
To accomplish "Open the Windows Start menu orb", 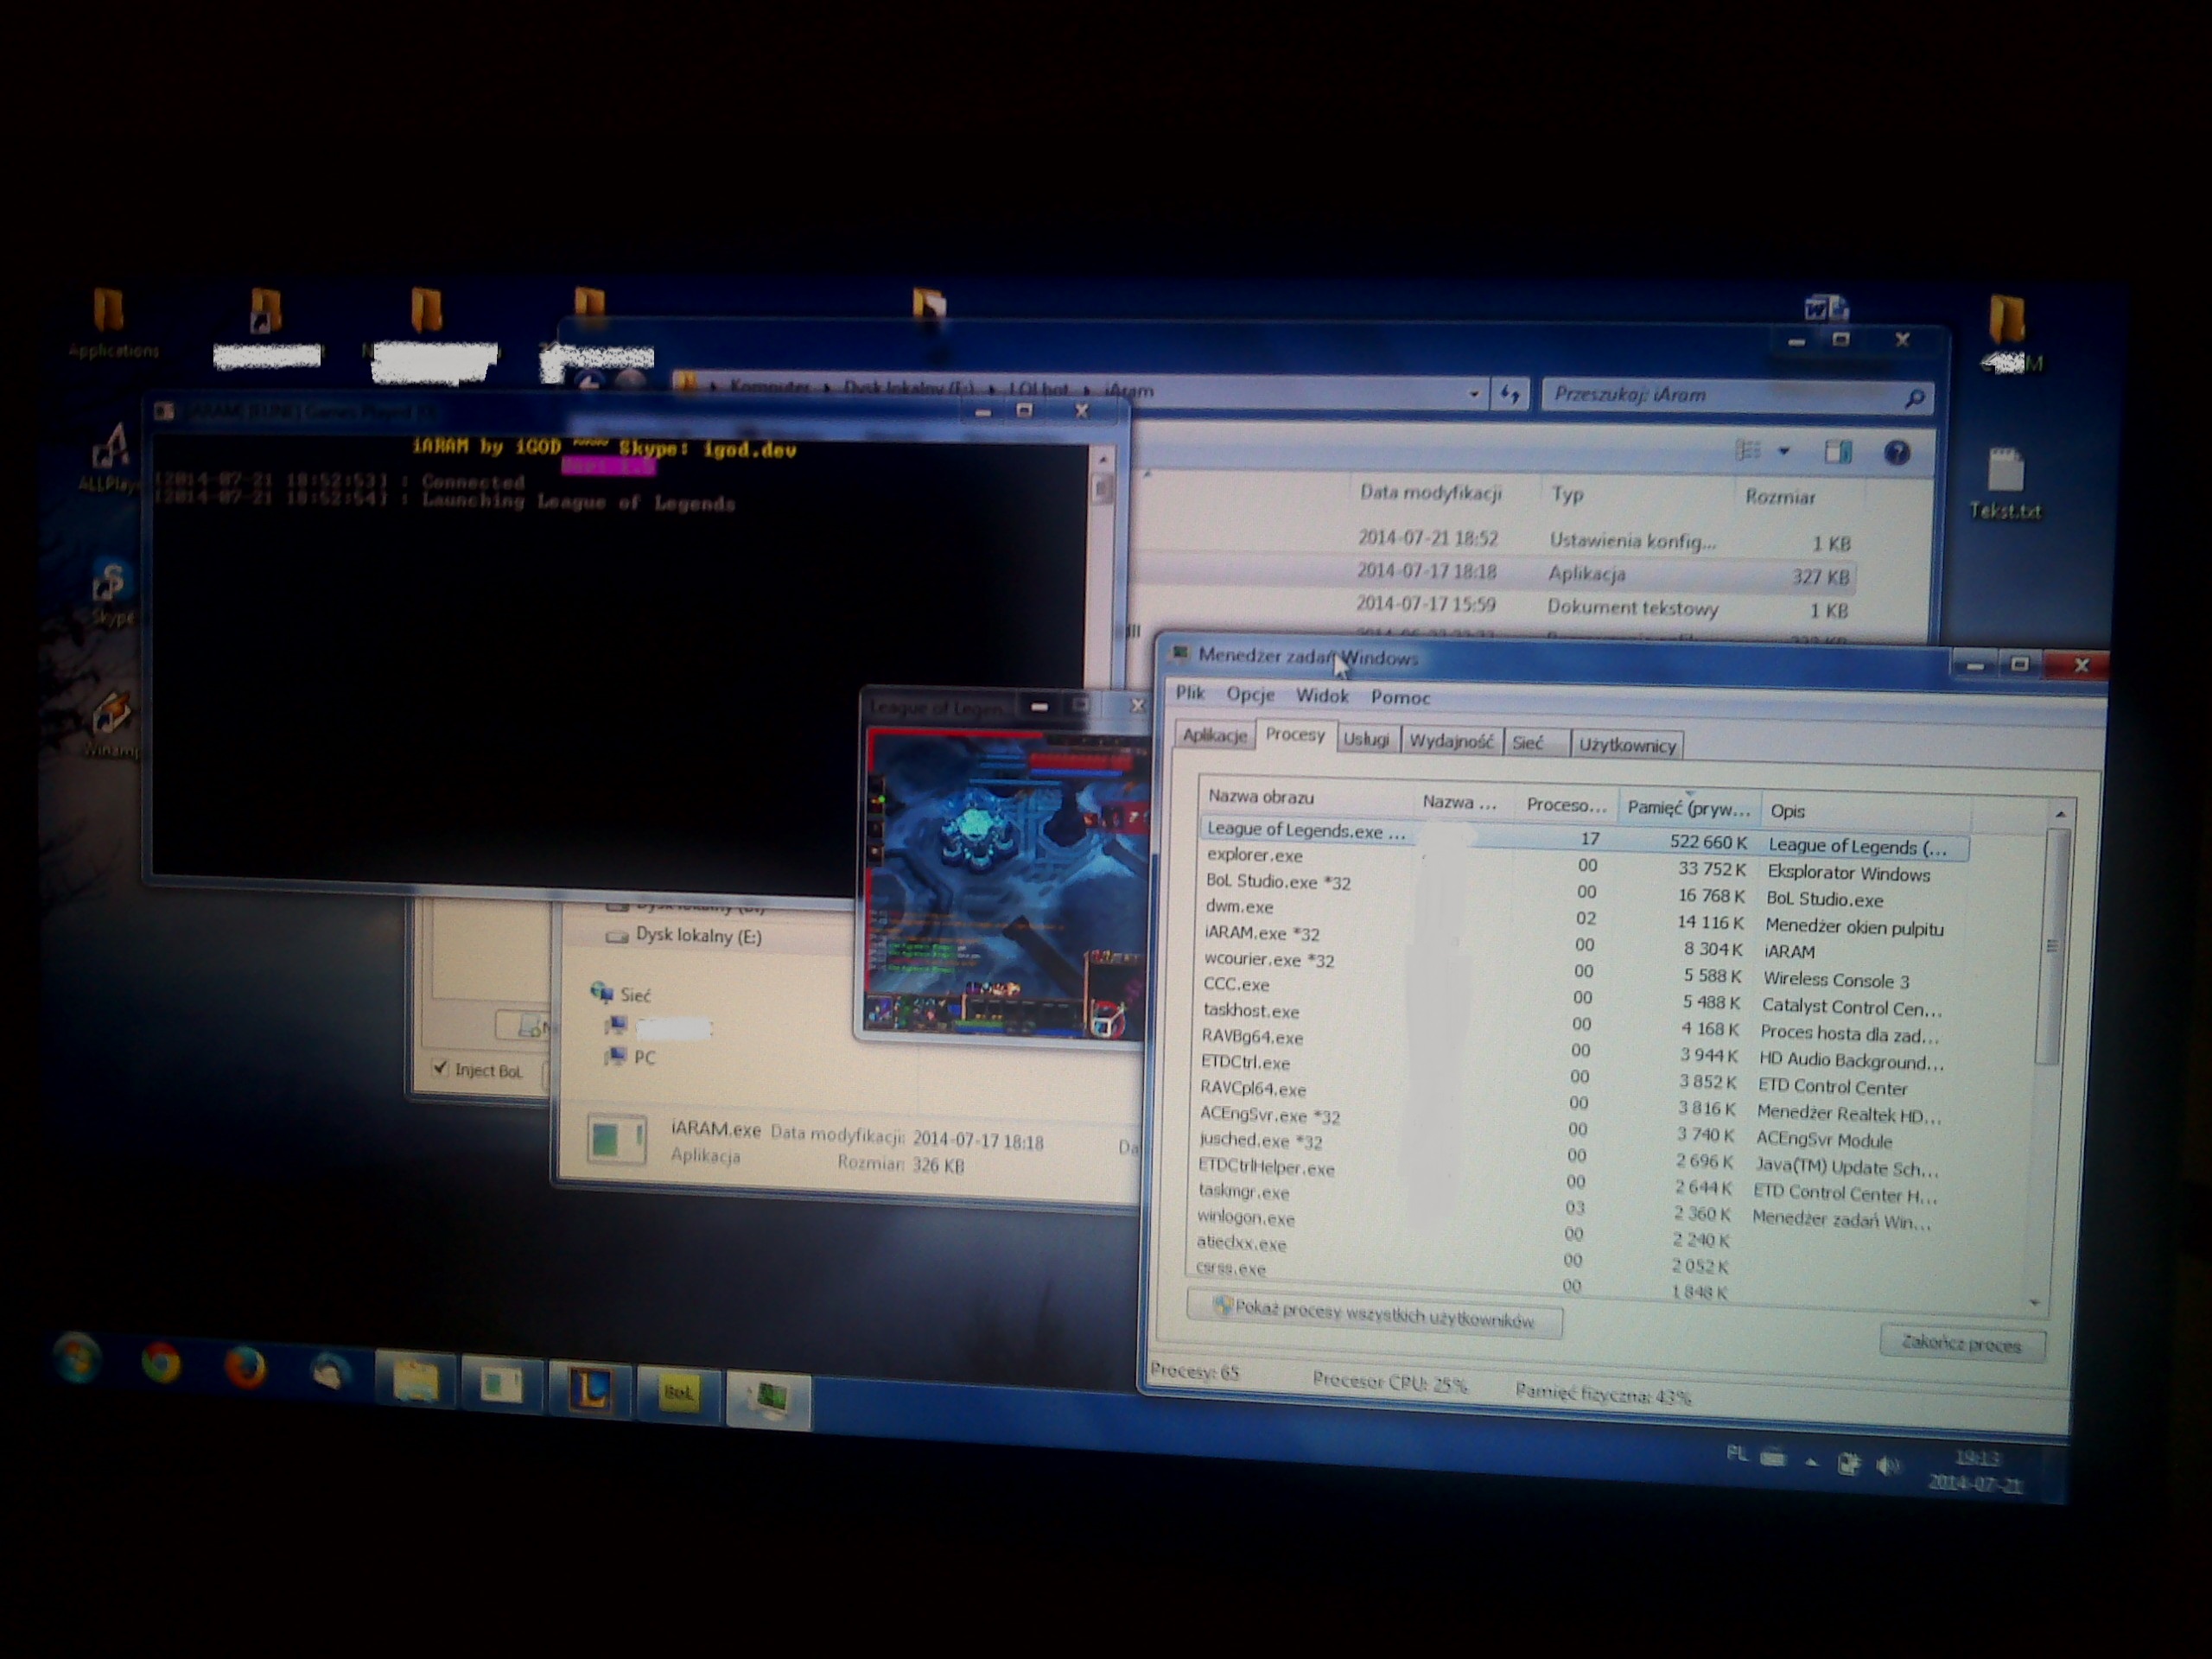I will (76, 1360).
